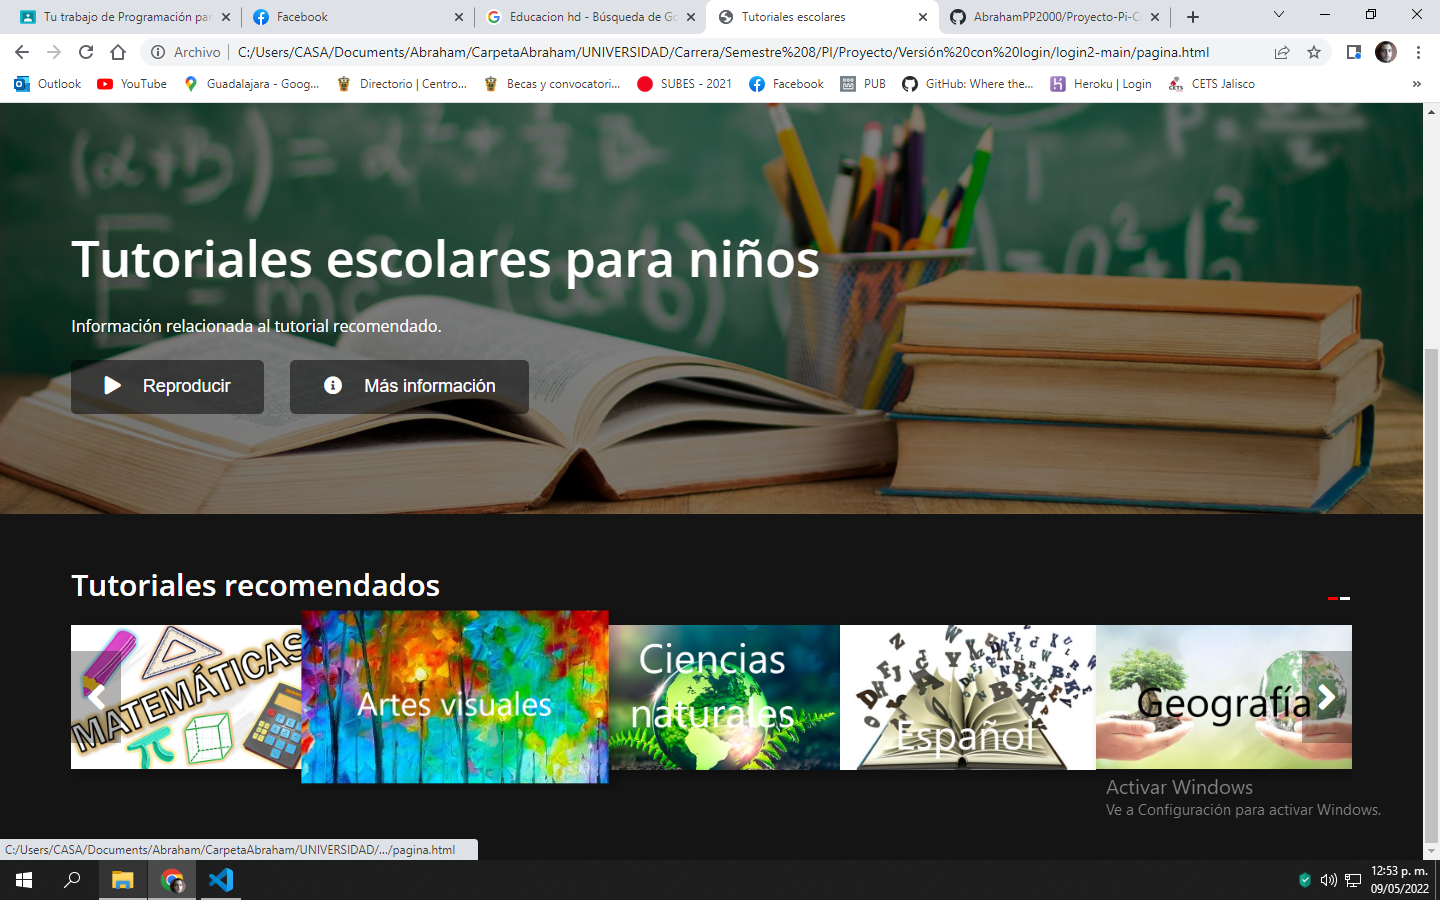Screen dimensions: 1440x900
Task: Open the YouTube bookmark
Action: [132, 84]
